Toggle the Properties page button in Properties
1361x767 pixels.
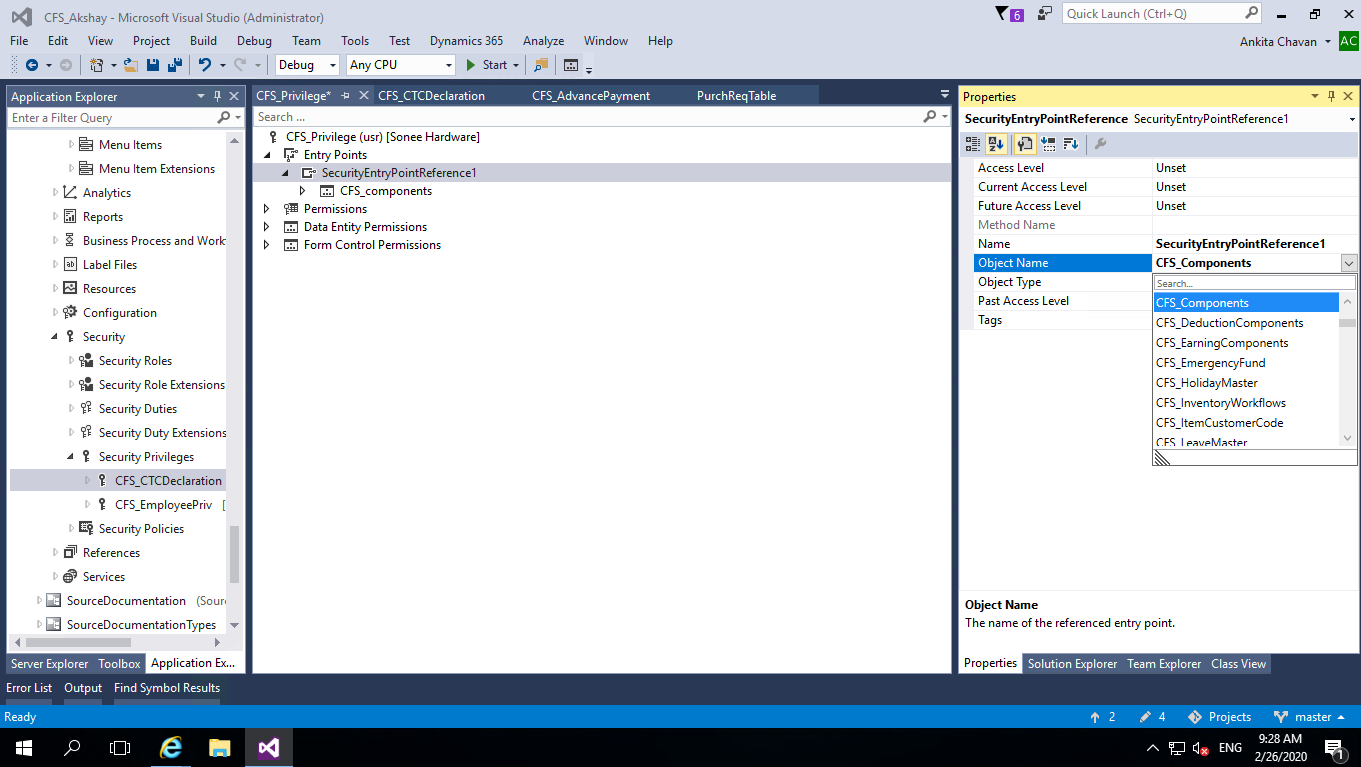1025,144
